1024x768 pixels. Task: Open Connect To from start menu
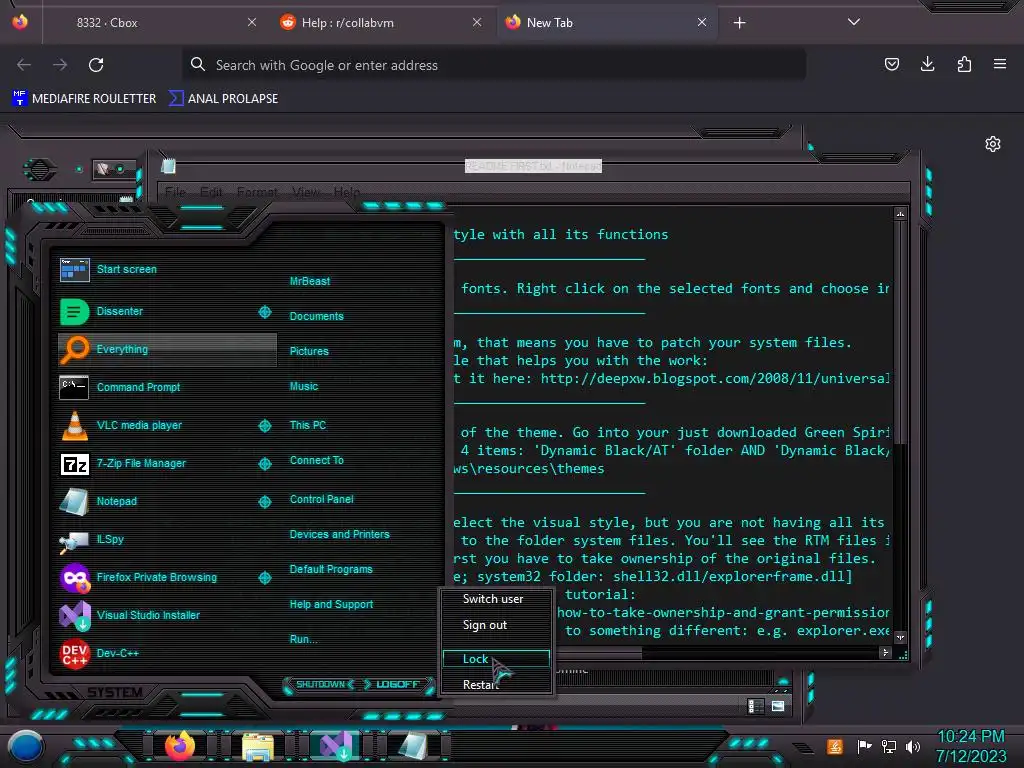(316, 460)
